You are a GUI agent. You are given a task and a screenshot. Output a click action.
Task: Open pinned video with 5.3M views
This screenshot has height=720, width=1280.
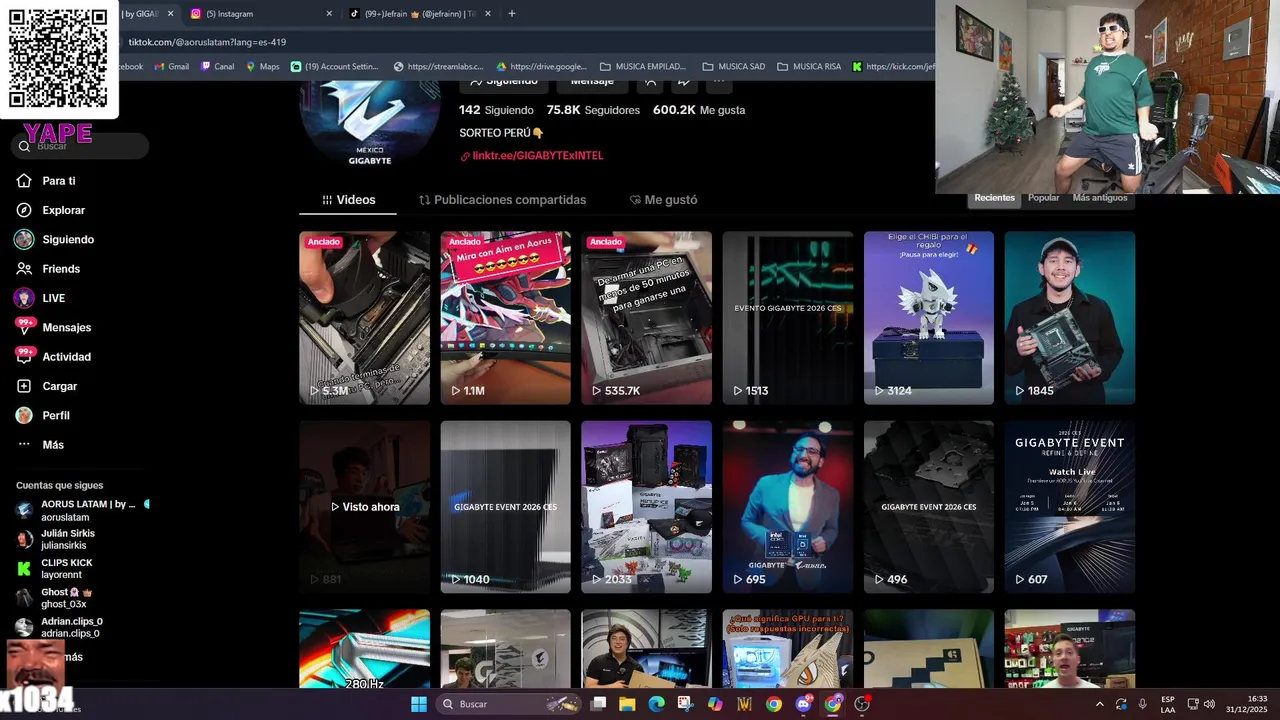point(364,318)
